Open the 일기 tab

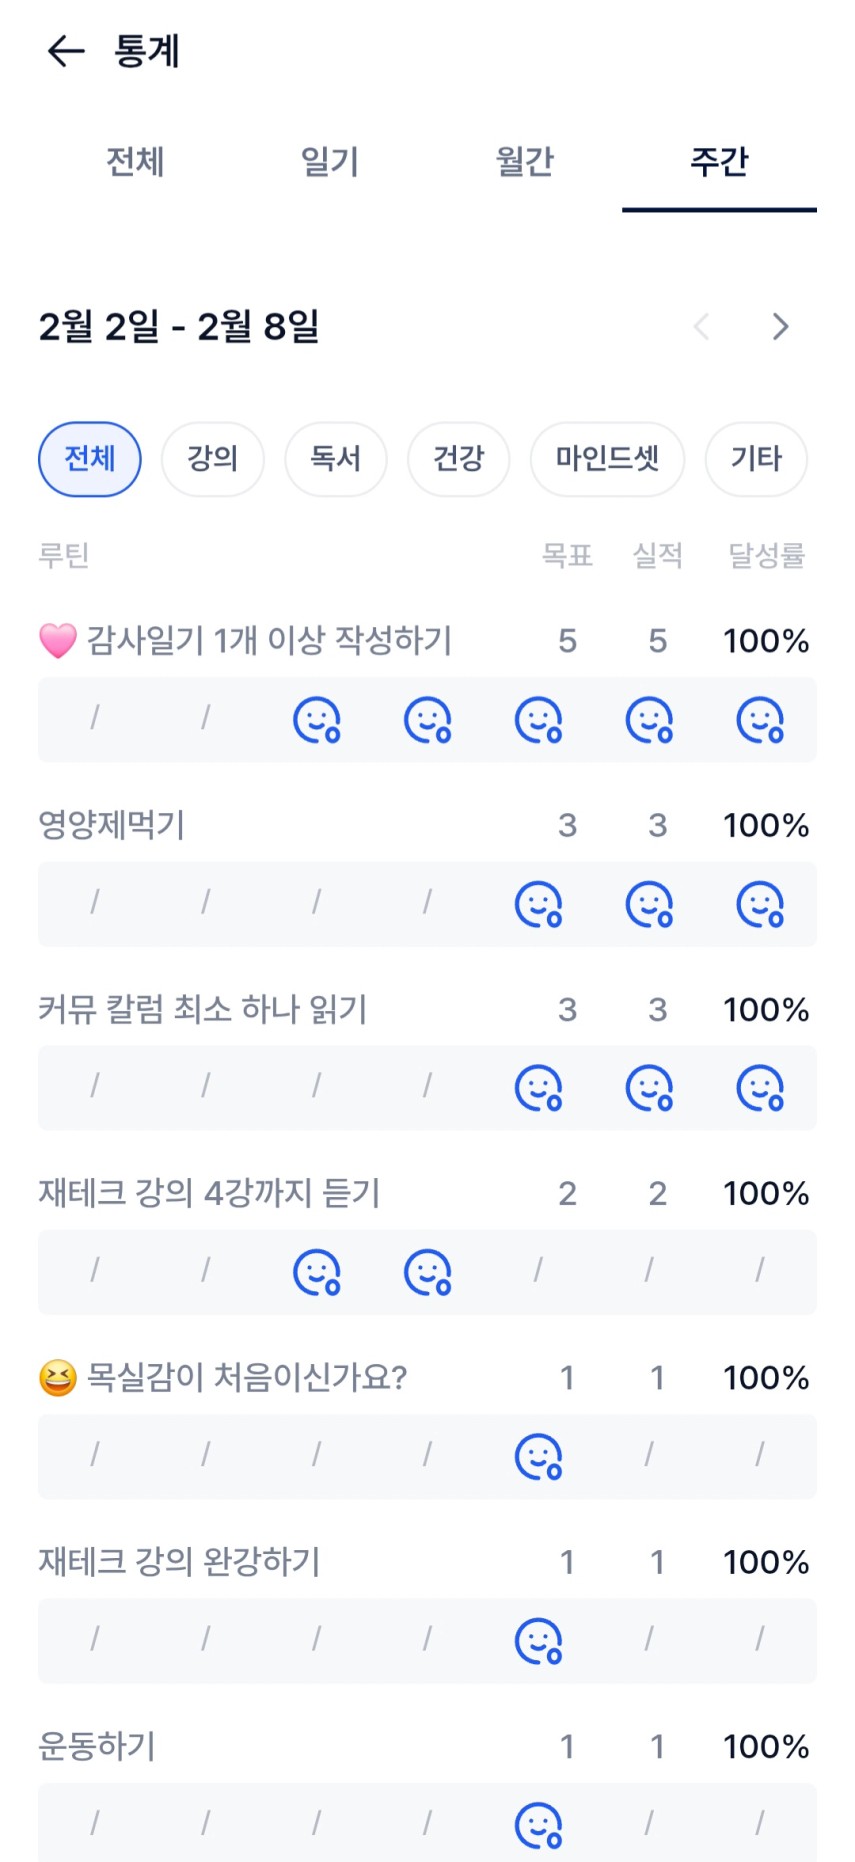pos(330,161)
